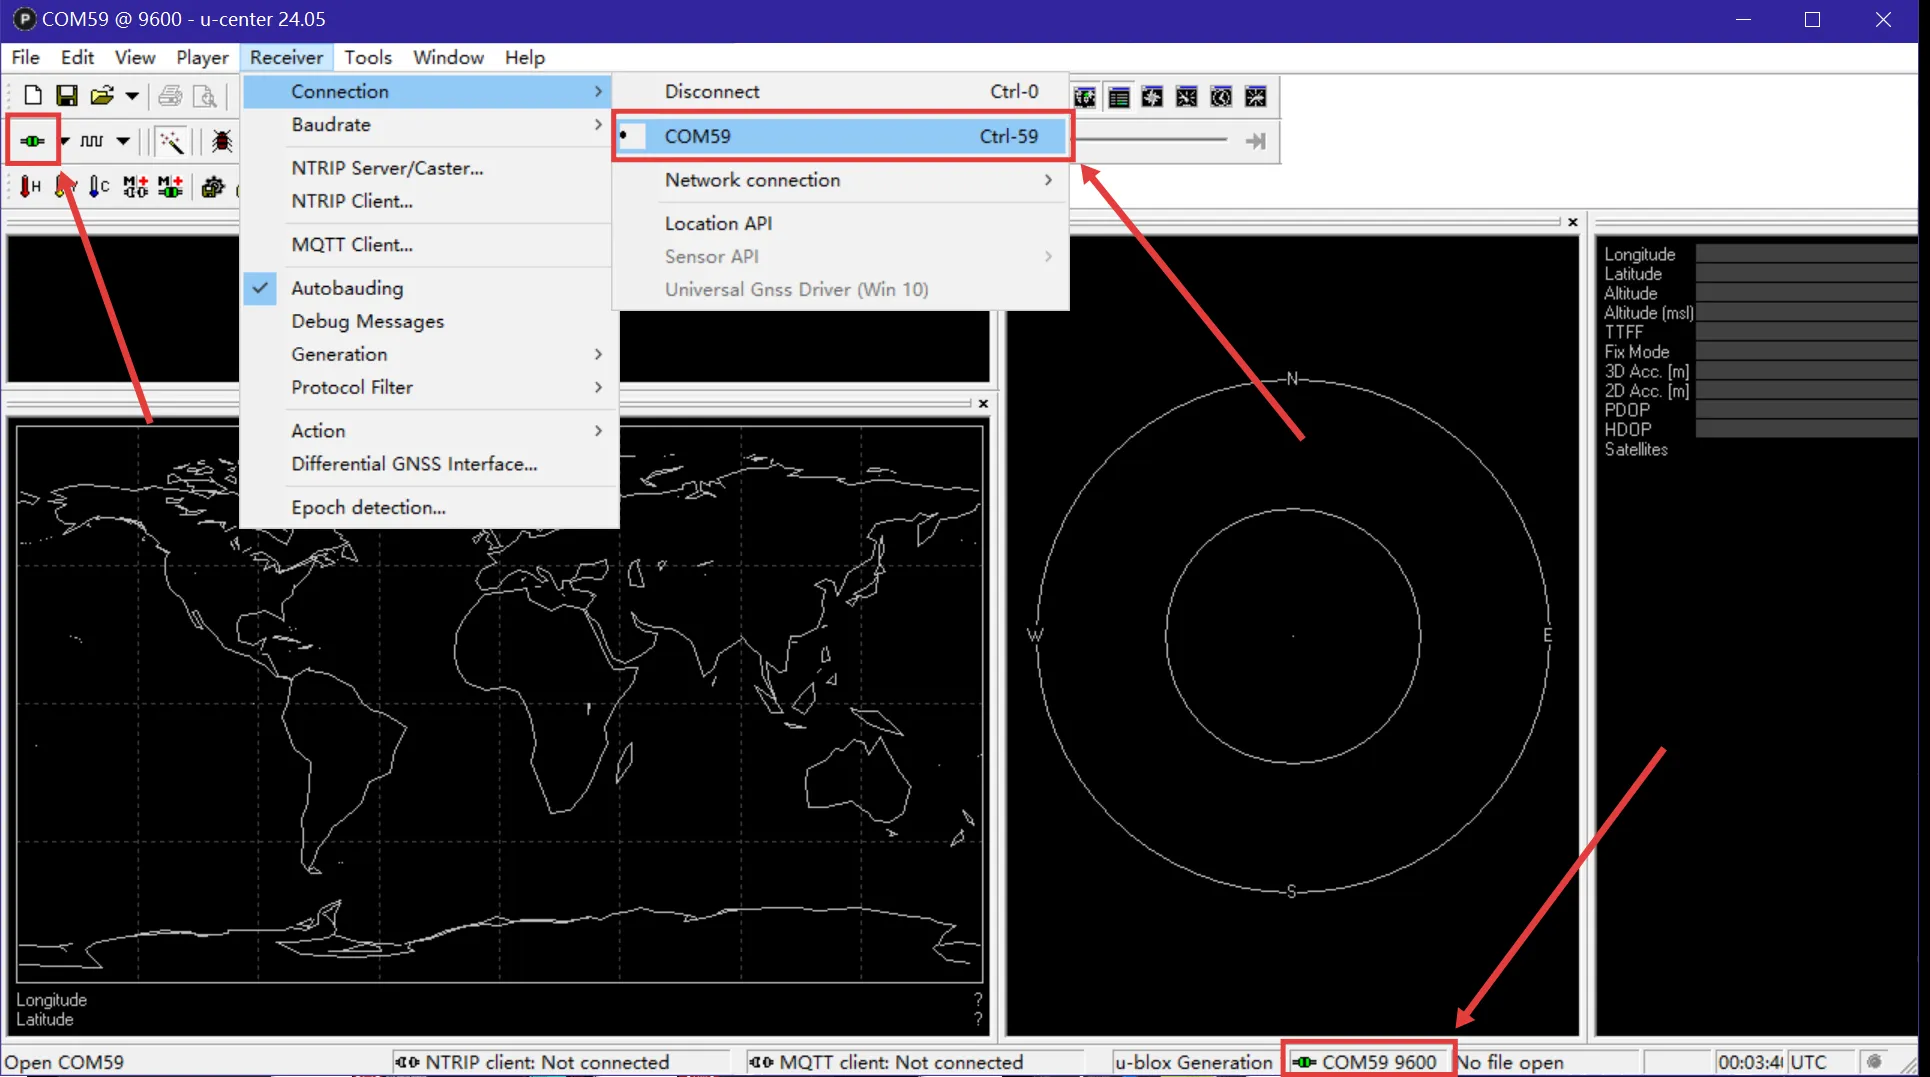Click the autobauding magic wand icon
The image size is (1930, 1077).
click(x=172, y=141)
